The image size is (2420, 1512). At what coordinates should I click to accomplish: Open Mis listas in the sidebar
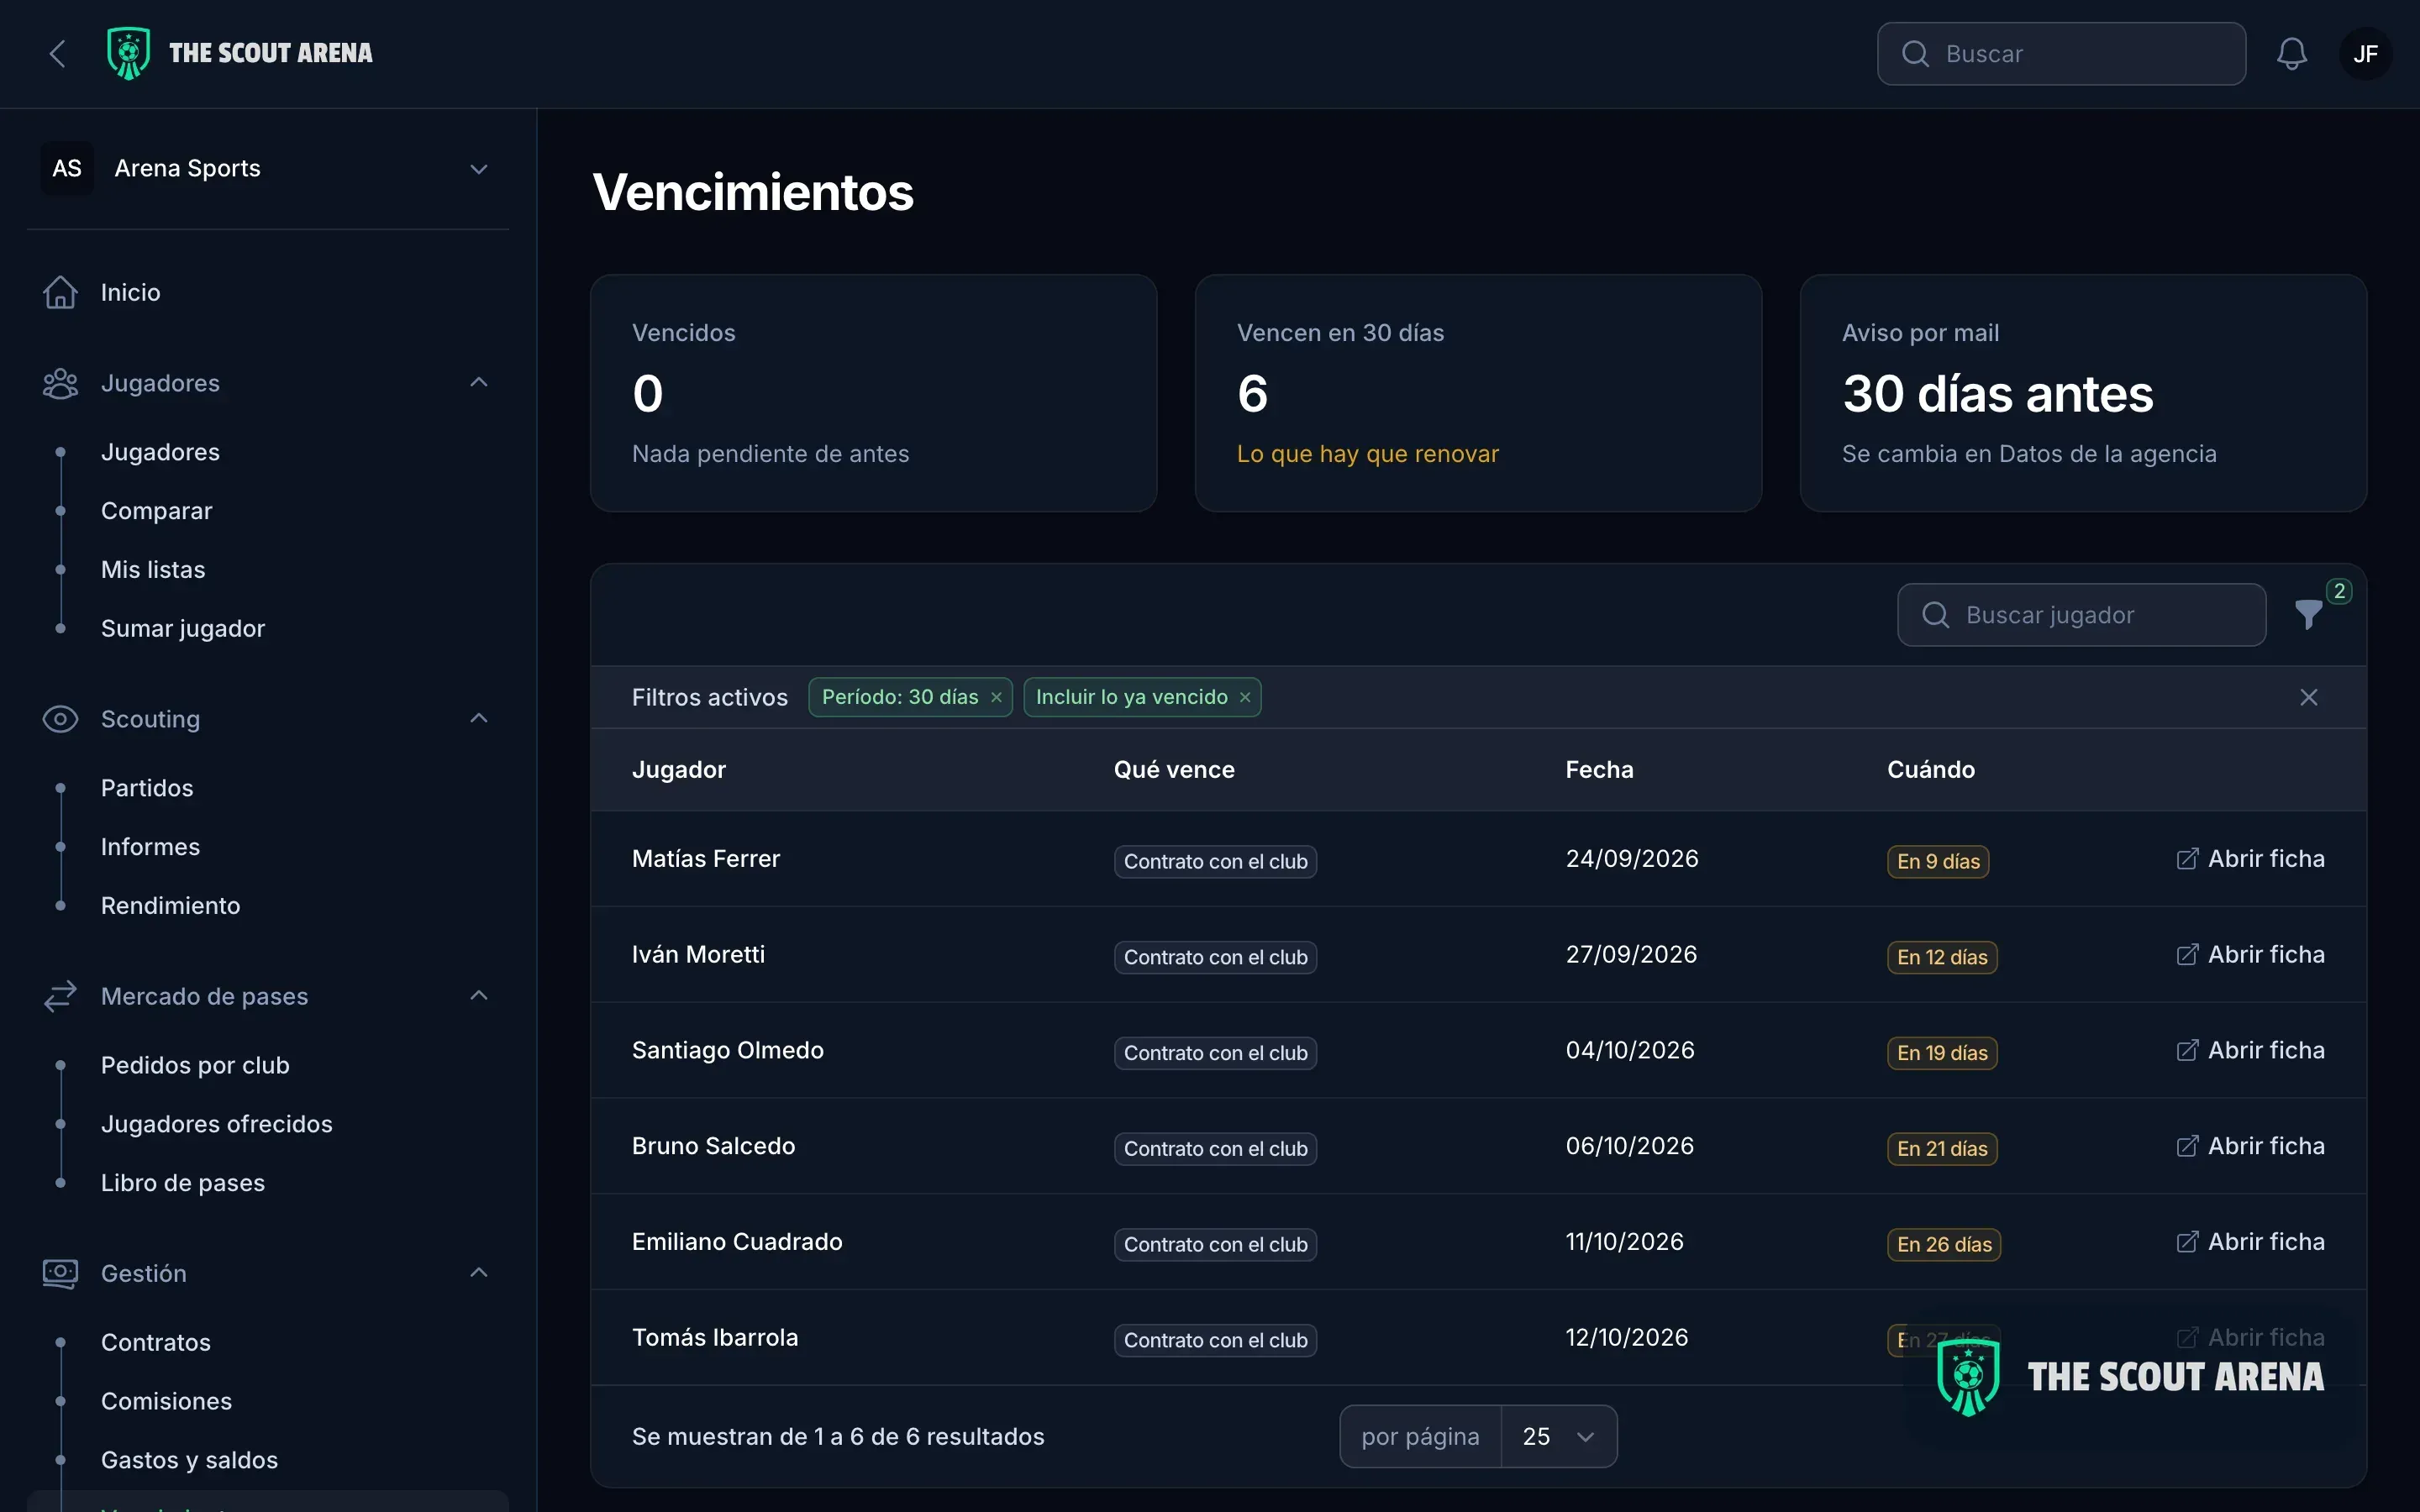tap(153, 570)
